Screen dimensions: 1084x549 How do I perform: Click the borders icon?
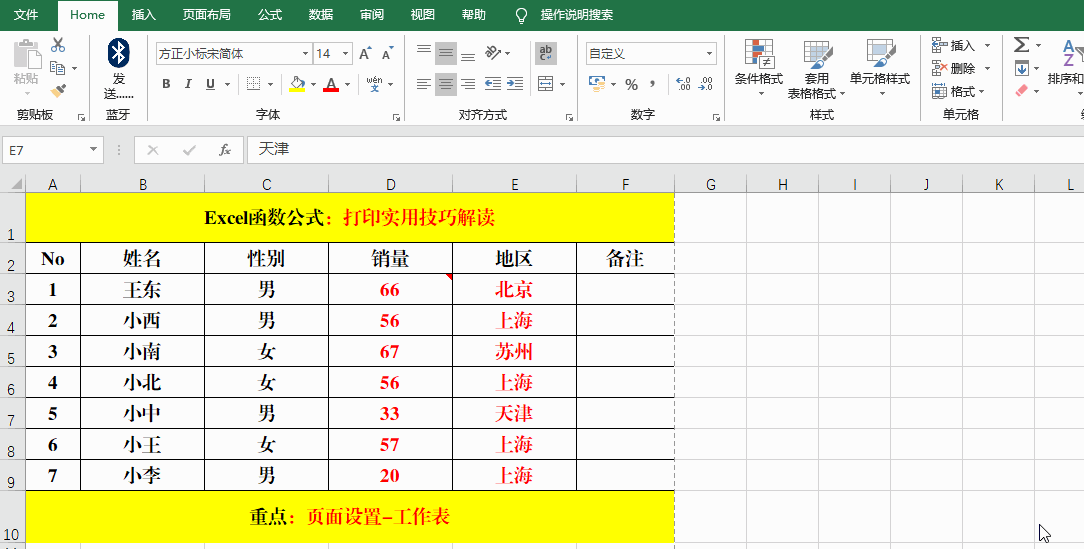click(x=254, y=84)
